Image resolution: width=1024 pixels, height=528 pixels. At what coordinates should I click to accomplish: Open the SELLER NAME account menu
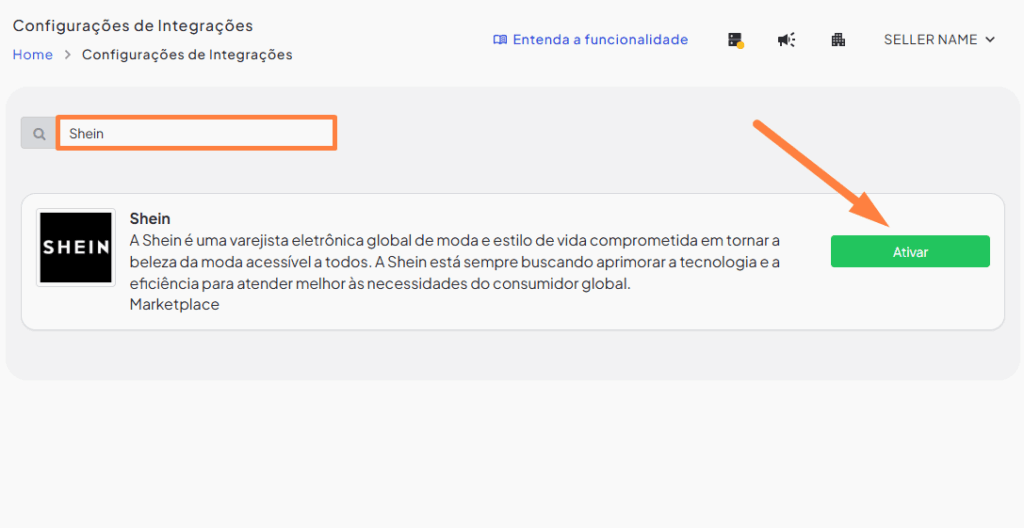tap(930, 40)
